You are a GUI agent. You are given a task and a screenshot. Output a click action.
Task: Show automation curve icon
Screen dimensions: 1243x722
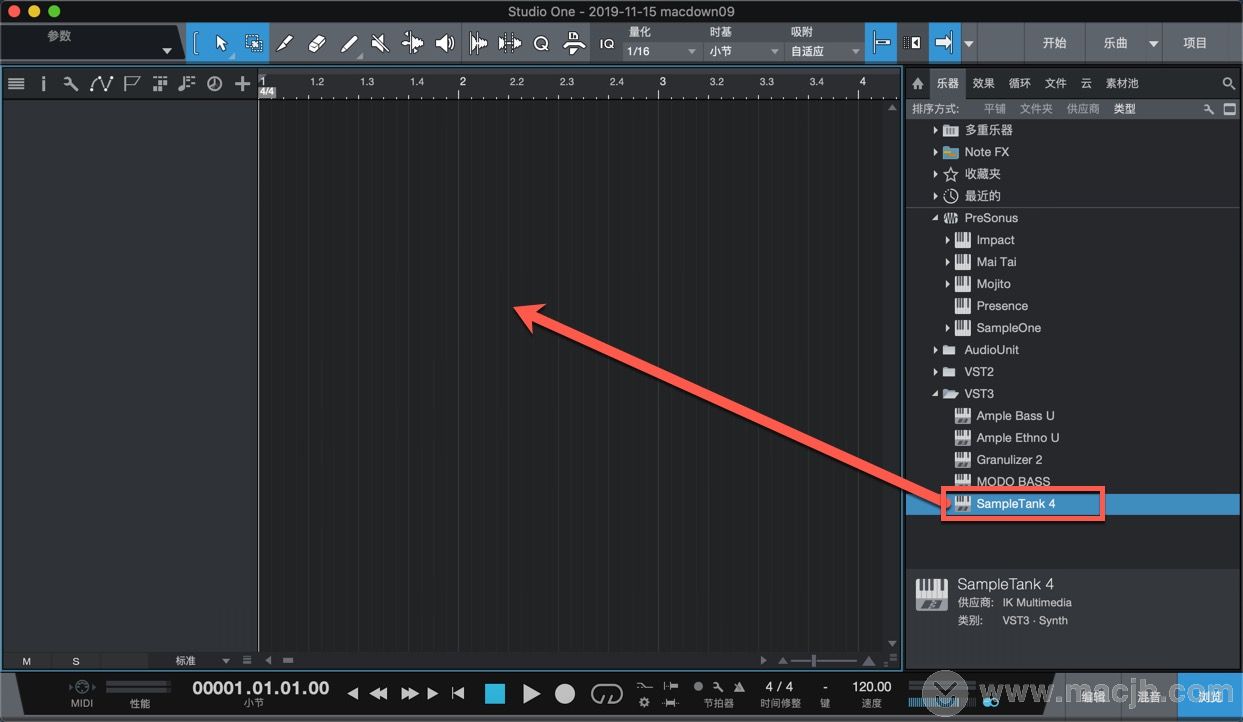click(101, 84)
